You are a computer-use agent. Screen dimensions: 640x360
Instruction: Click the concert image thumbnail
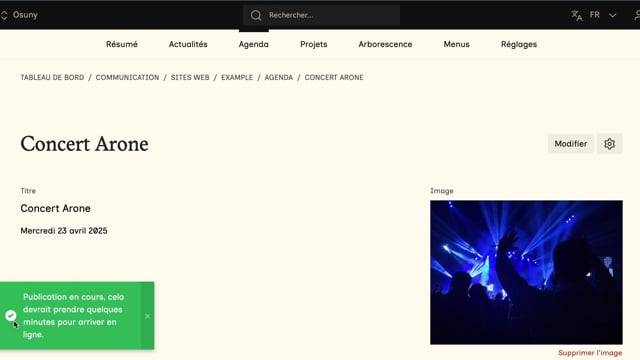point(526,272)
